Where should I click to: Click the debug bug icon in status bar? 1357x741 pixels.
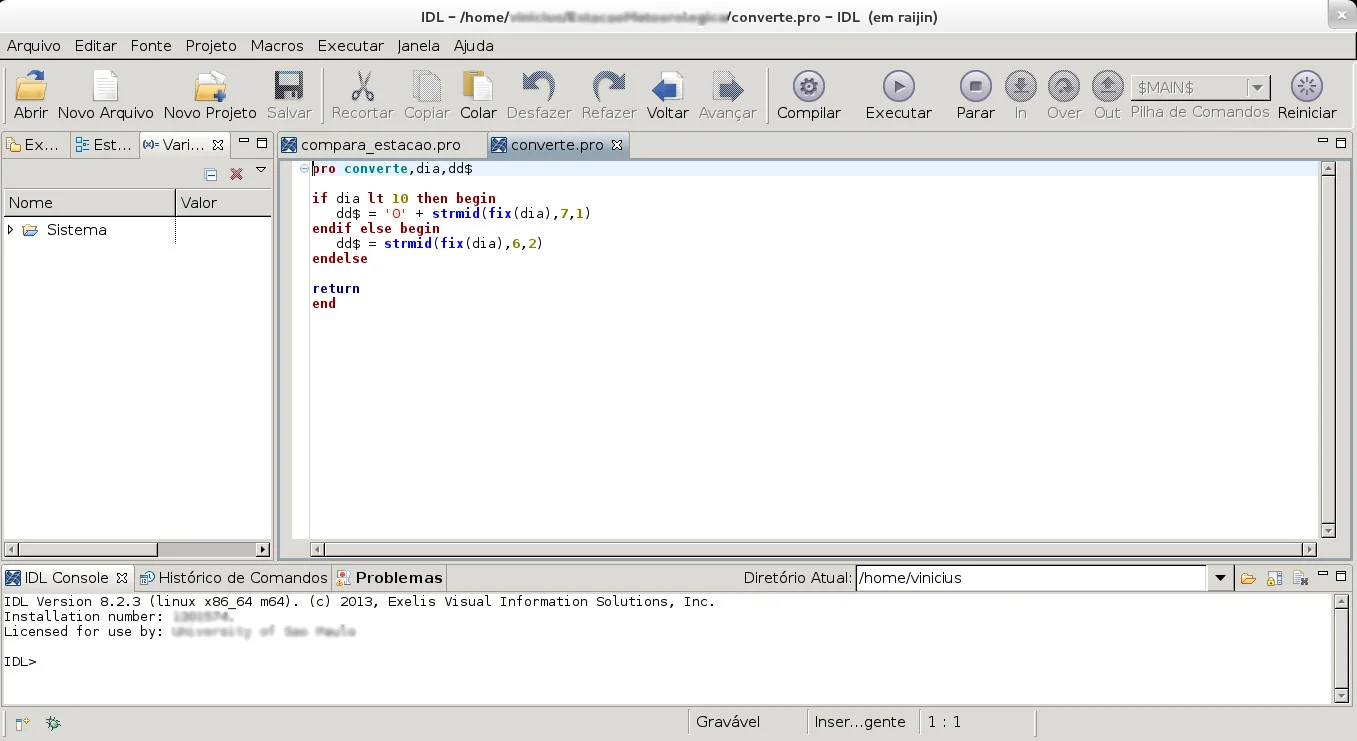(53, 722)
